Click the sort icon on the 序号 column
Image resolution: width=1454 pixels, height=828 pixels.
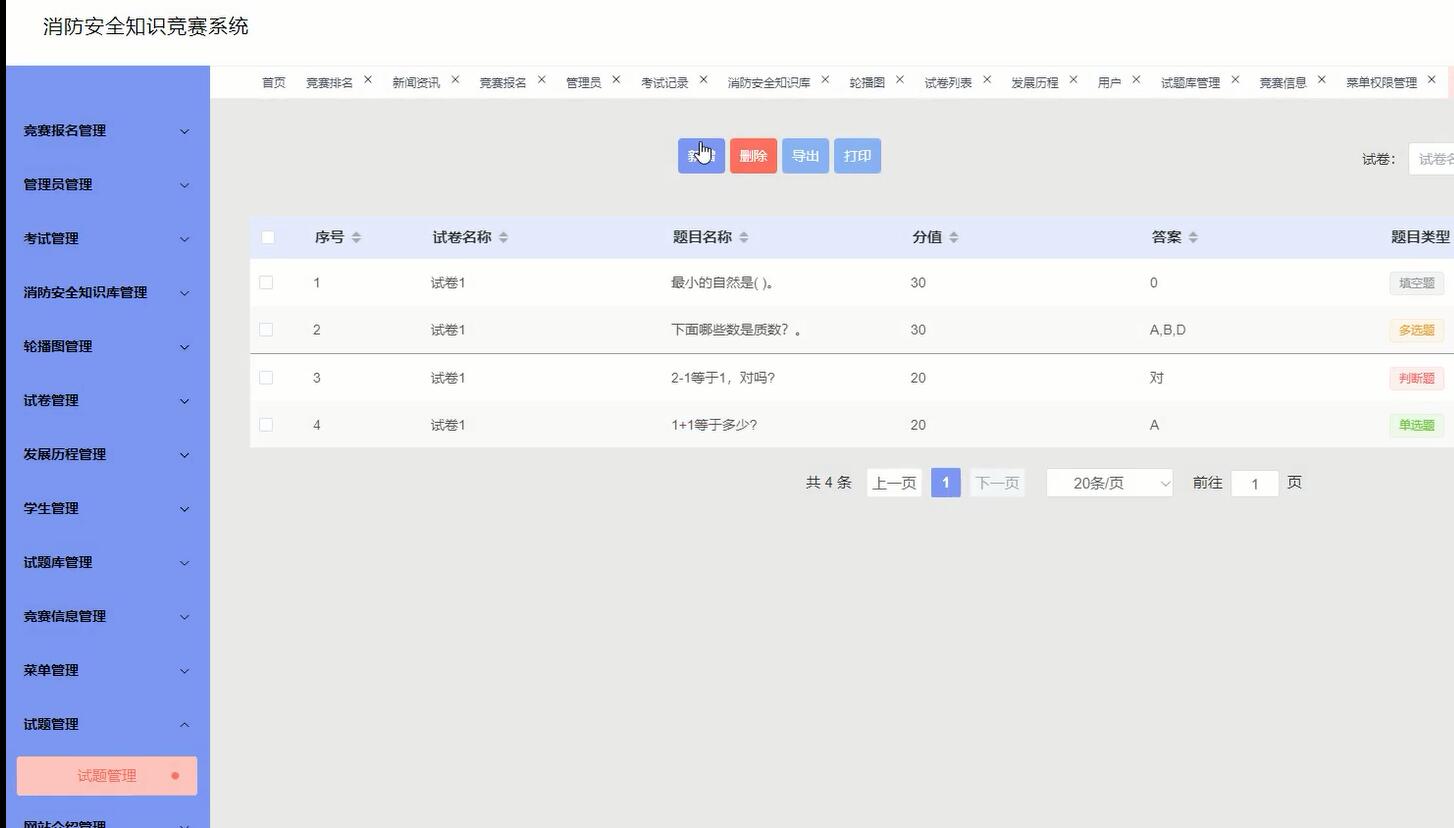click(x=354, y=237)
